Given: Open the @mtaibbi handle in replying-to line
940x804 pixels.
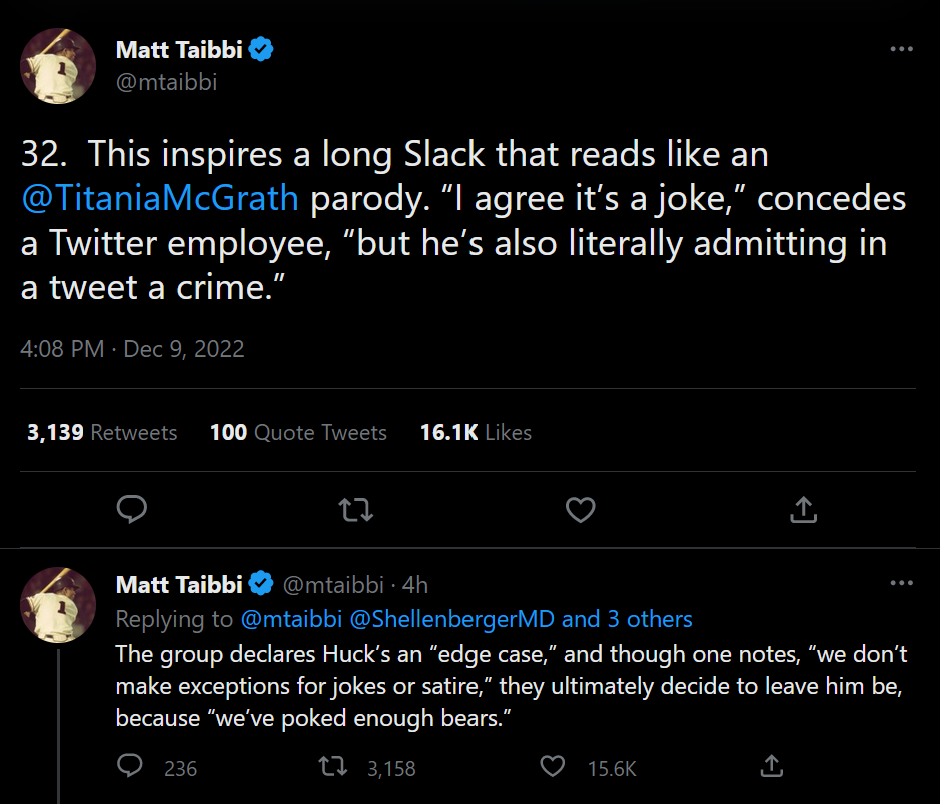Looking at the screenshot, I should (291, 619).
